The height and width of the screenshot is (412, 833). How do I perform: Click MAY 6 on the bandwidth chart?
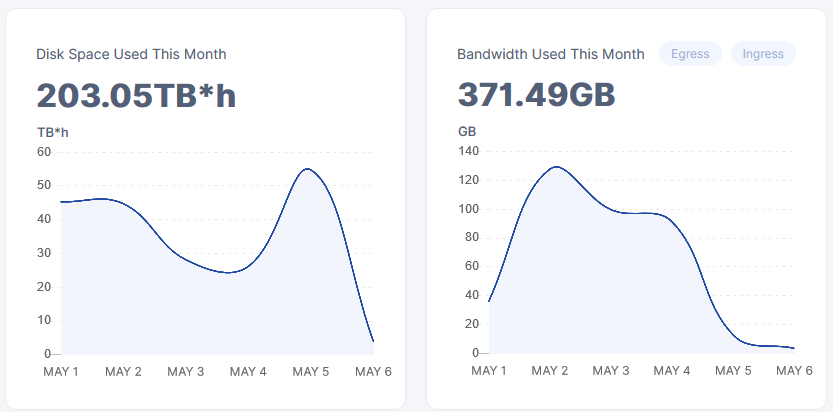pyautogui.click(x=794, y=371)
